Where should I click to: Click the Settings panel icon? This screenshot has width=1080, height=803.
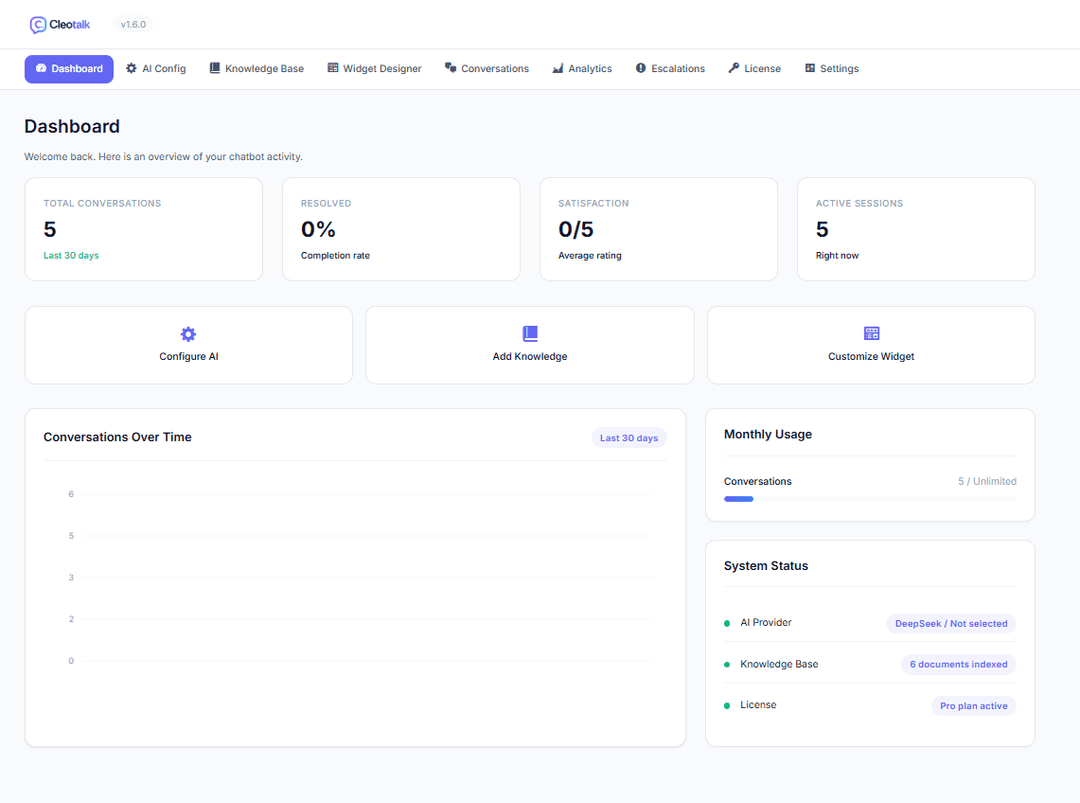(x=810, y=68)
